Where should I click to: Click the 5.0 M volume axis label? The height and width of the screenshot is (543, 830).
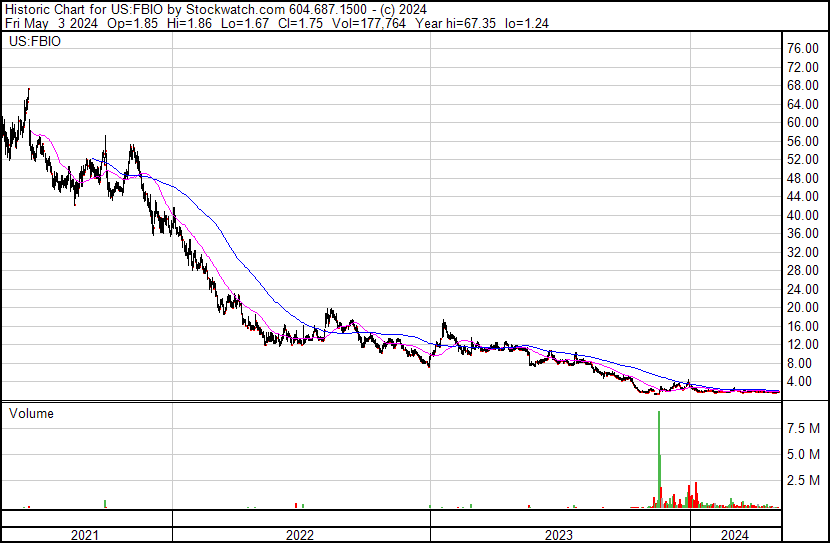[x=804, y=454]
